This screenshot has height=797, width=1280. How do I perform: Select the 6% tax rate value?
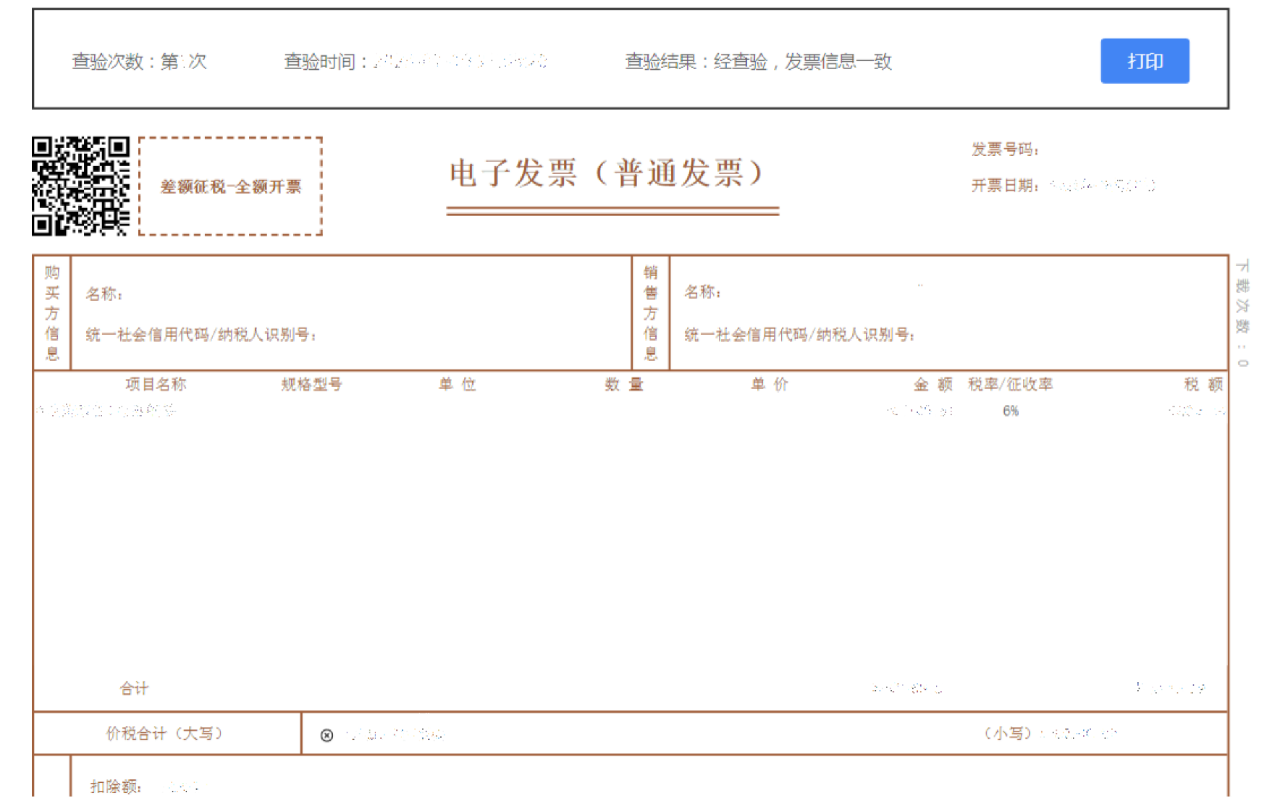(1010, 411)
